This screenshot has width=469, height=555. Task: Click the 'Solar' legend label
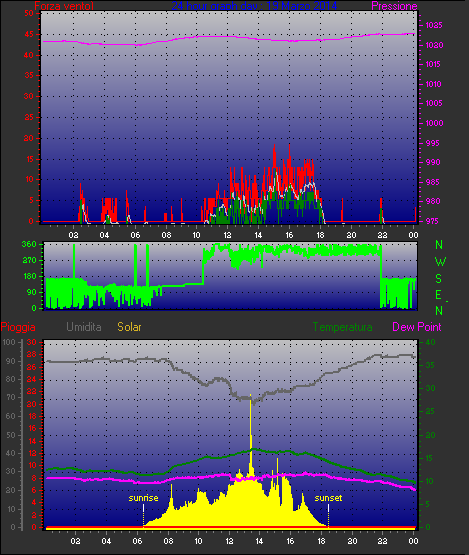(129, 327)
